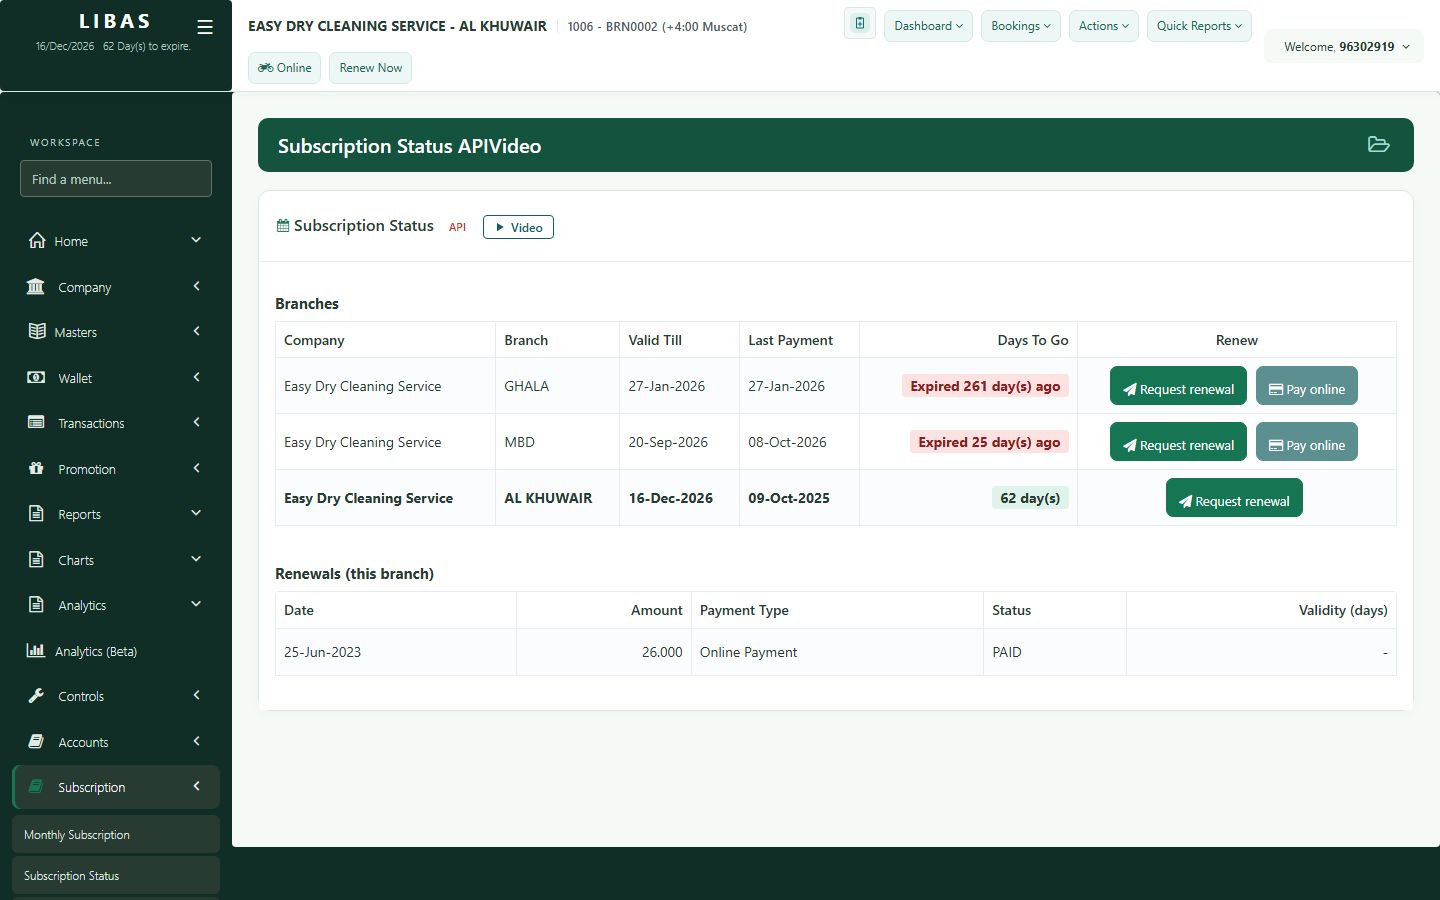The height and width of the screenshot is (900, 1440).
Task: Focus the Find a menu search field
Action: click(116, 179)
